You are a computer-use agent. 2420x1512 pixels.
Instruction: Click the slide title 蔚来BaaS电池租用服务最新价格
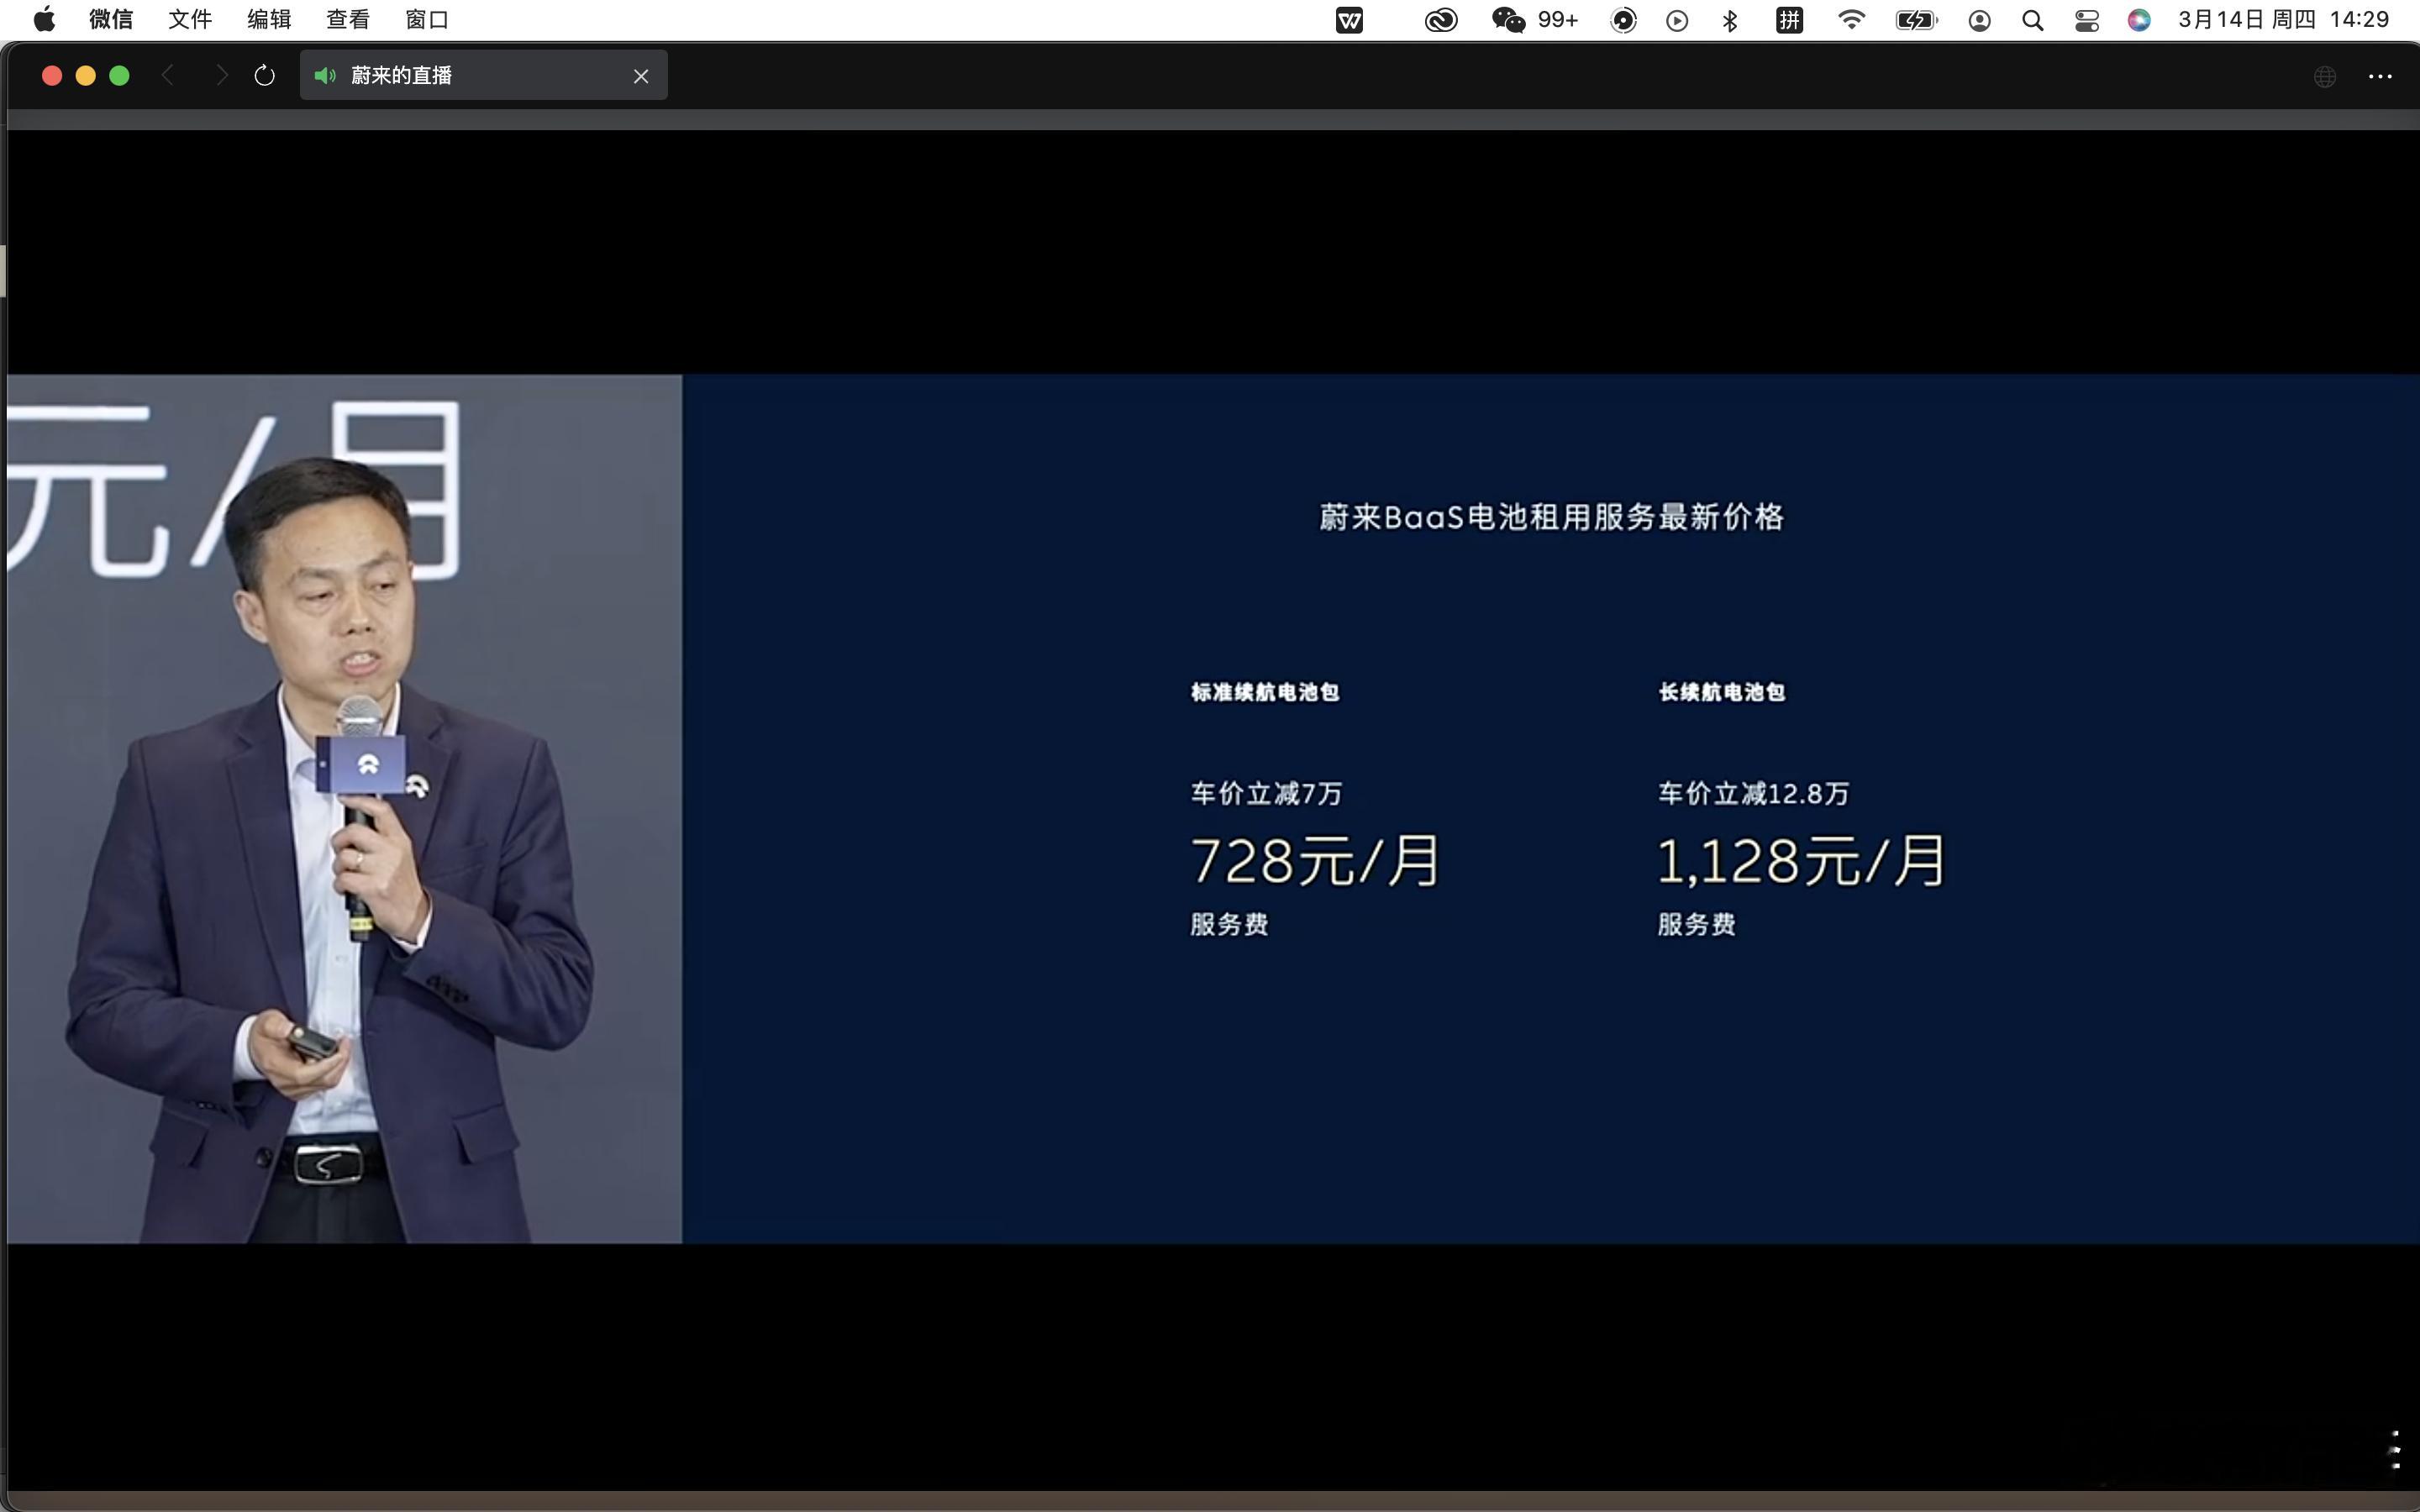coord(1551,517)
